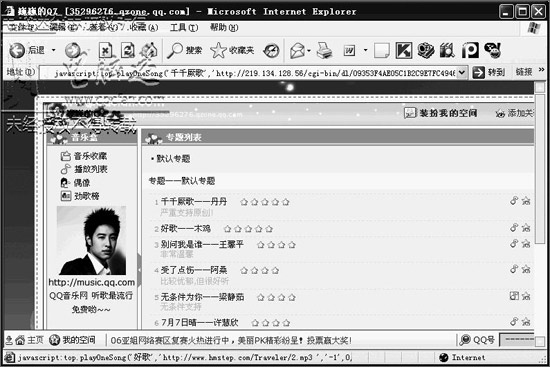Click the 转到 Go button
This screenshot has height=367, width=550.
(x=489, y=72)
